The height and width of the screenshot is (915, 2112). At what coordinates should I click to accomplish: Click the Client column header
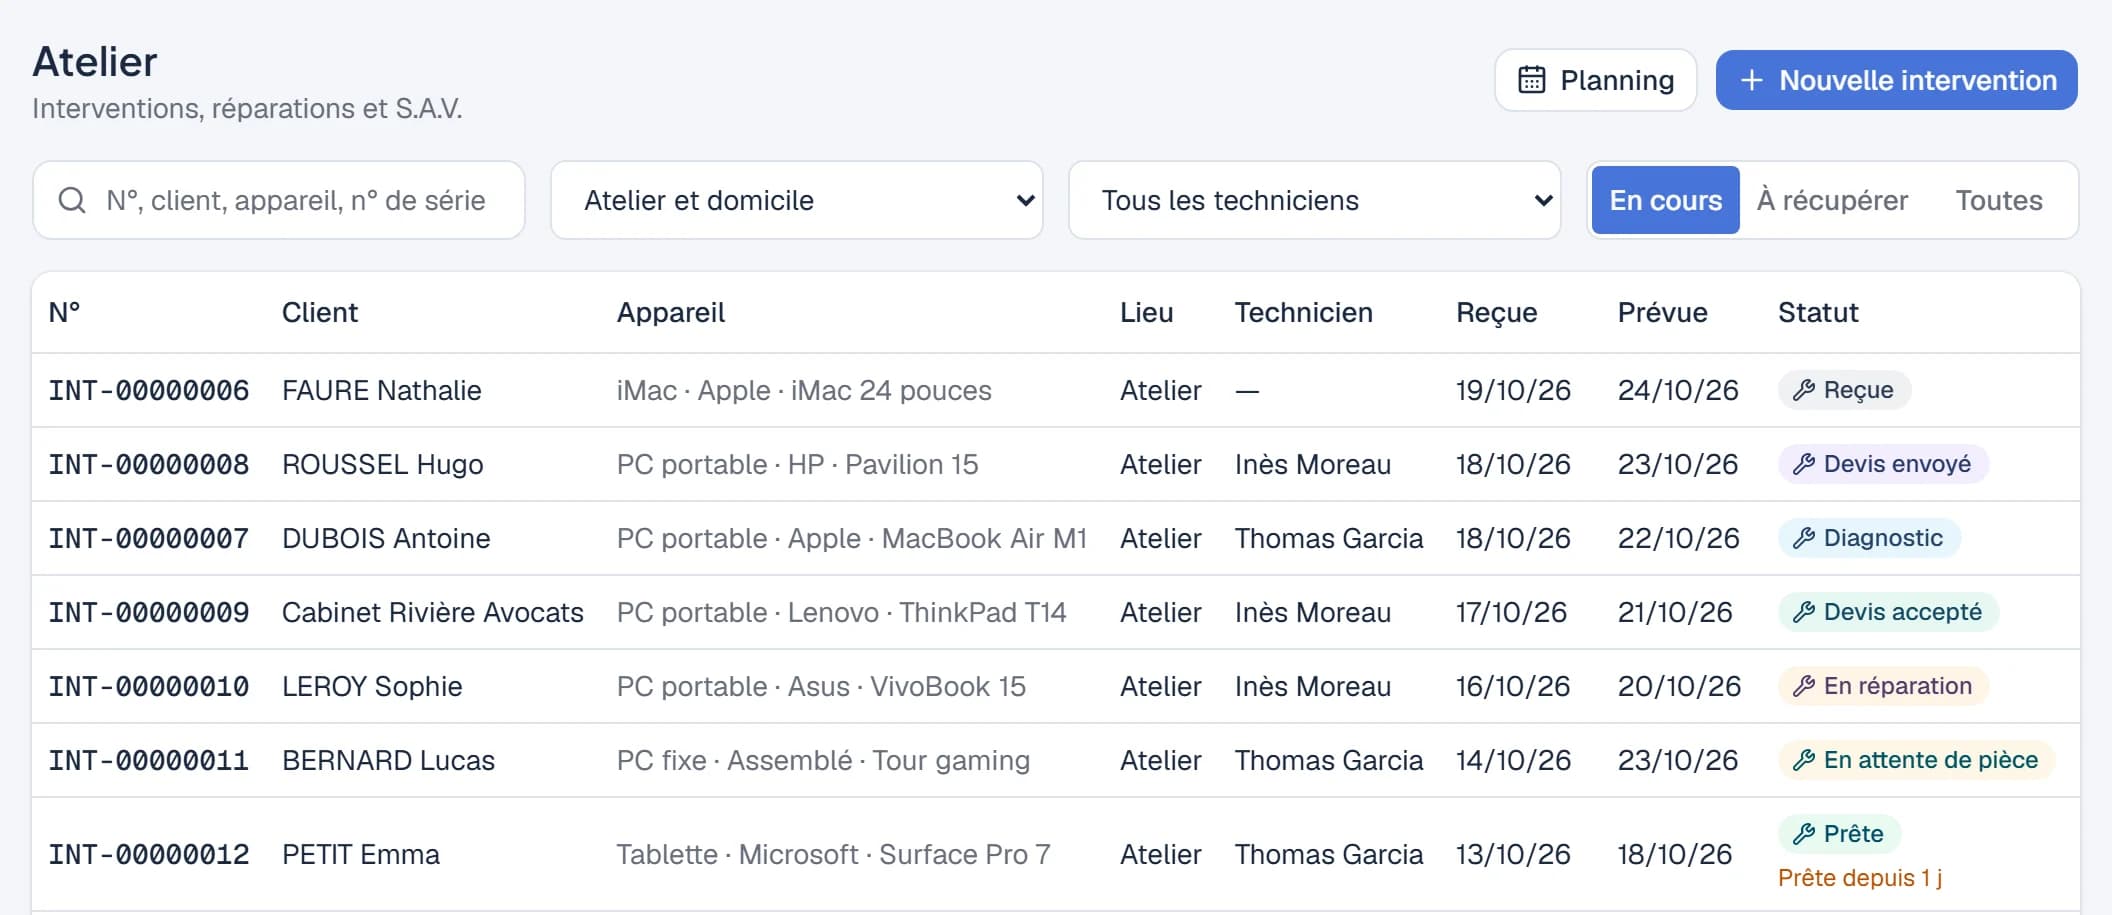pyautogui.click(x=320, y=312)
